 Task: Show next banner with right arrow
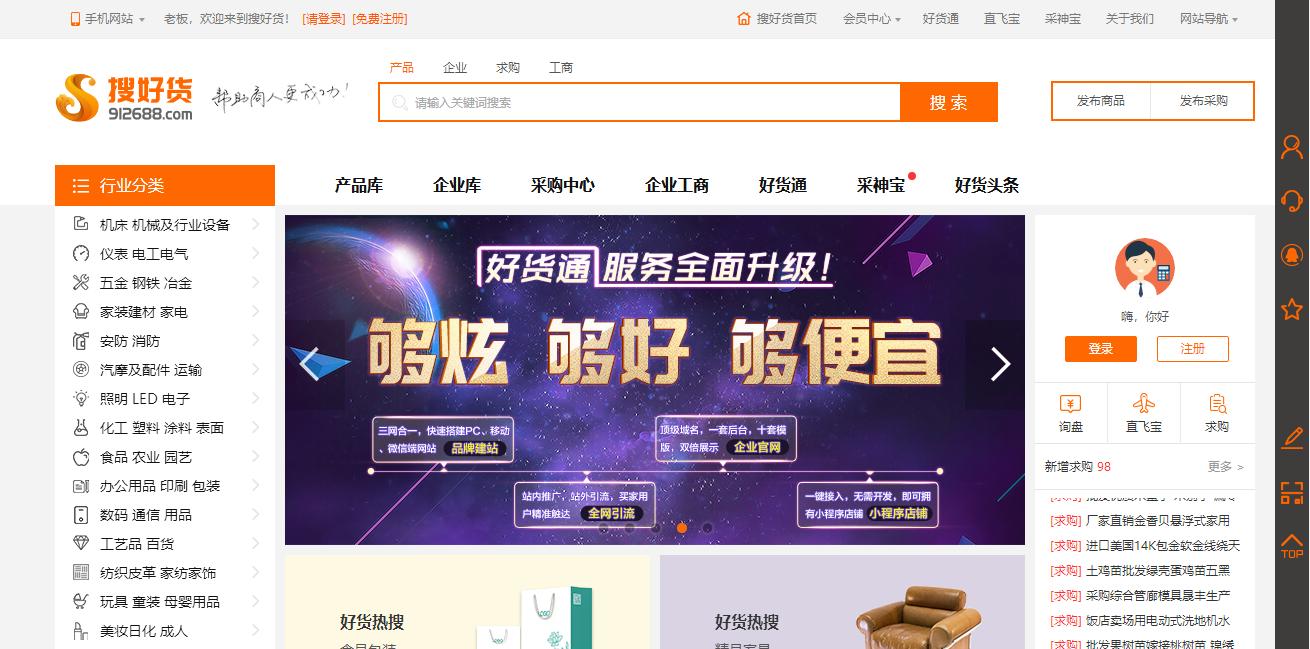coord(999,364)
